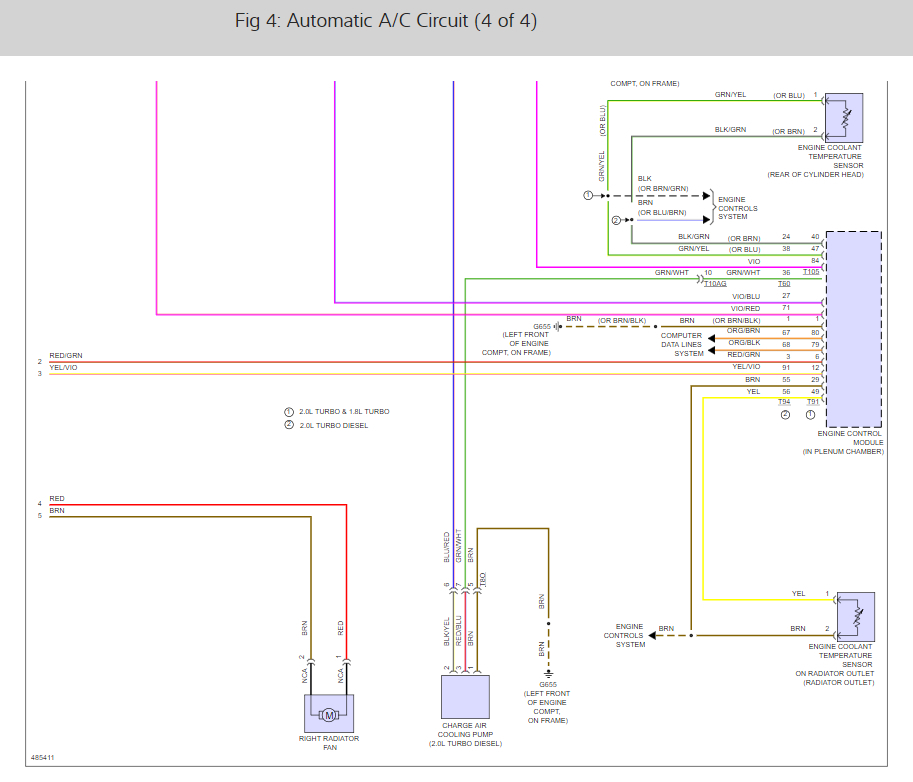Image resolution: width=913 pixels, height=782 pixels.
Task: Click the bottom G655 ground symbol
Action: click(548, 674)
